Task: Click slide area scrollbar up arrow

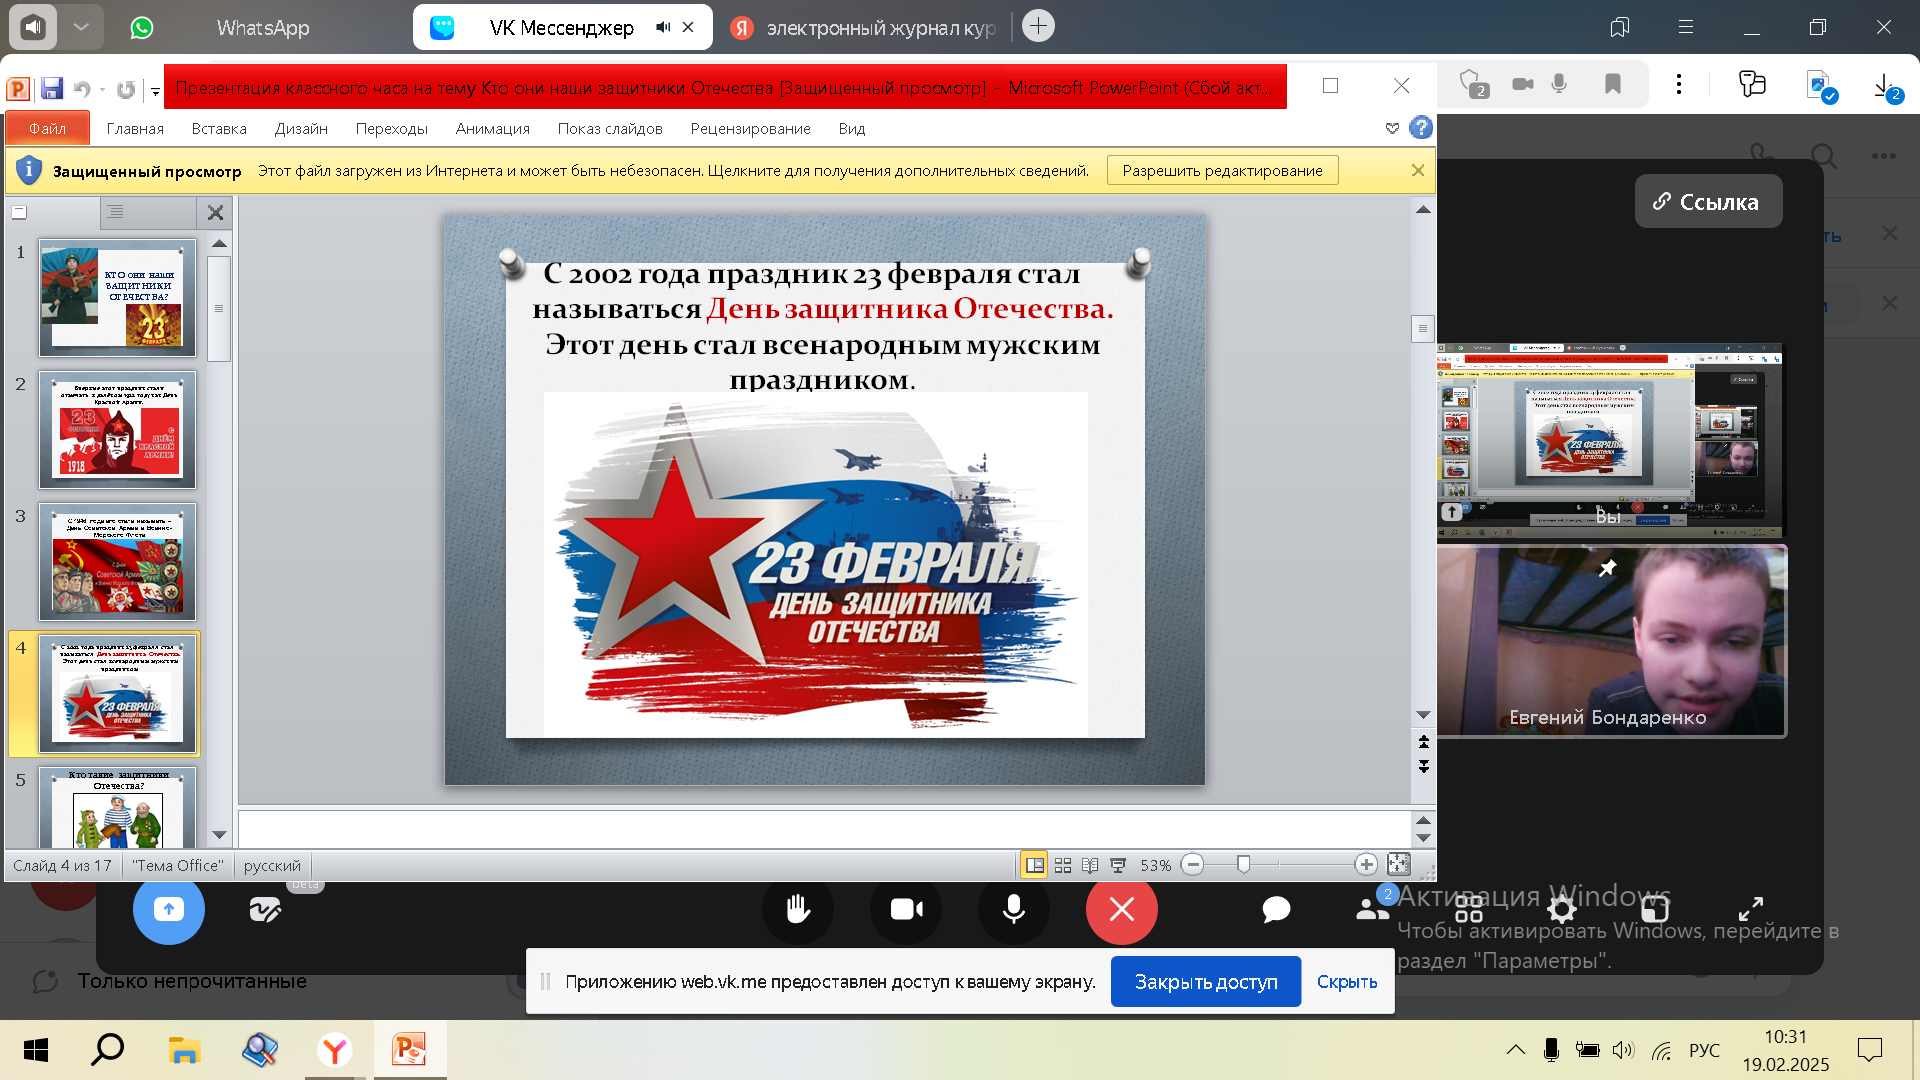Action: (1423, 210)
